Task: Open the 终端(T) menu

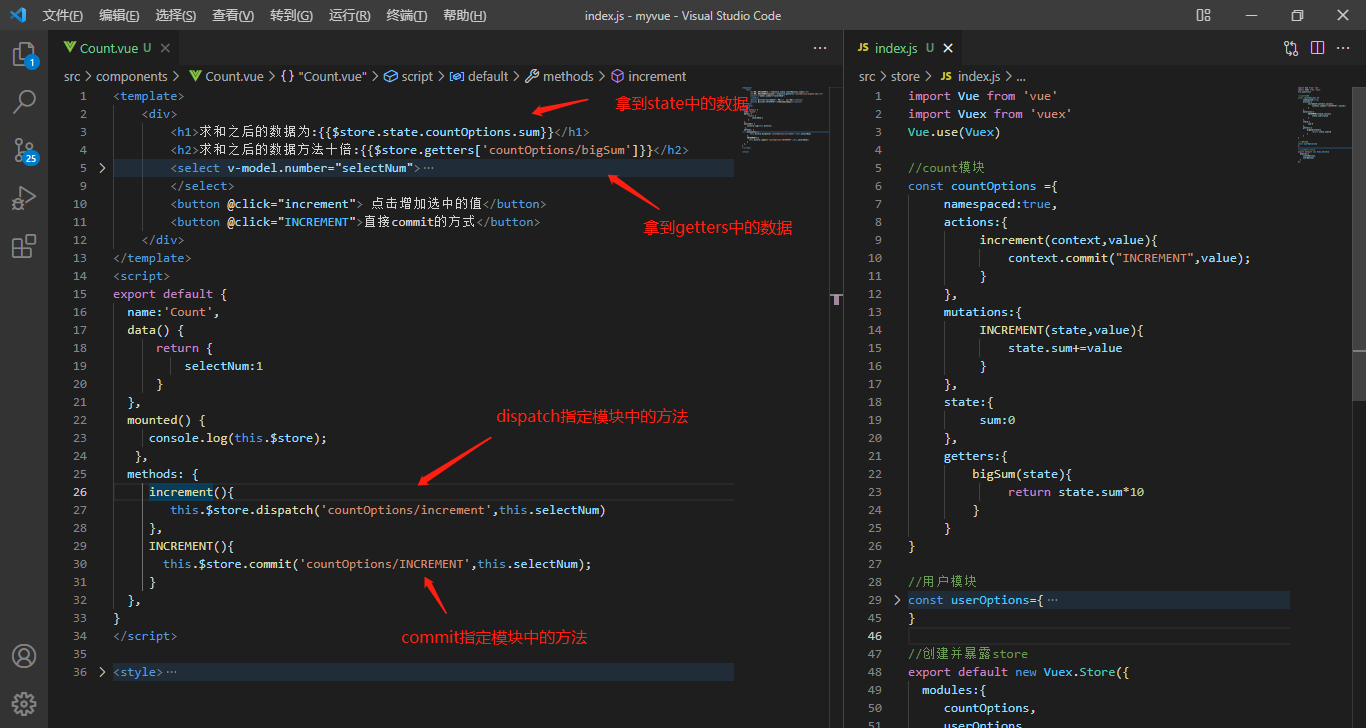Action: pyautogui.click(x=407, y=16)
